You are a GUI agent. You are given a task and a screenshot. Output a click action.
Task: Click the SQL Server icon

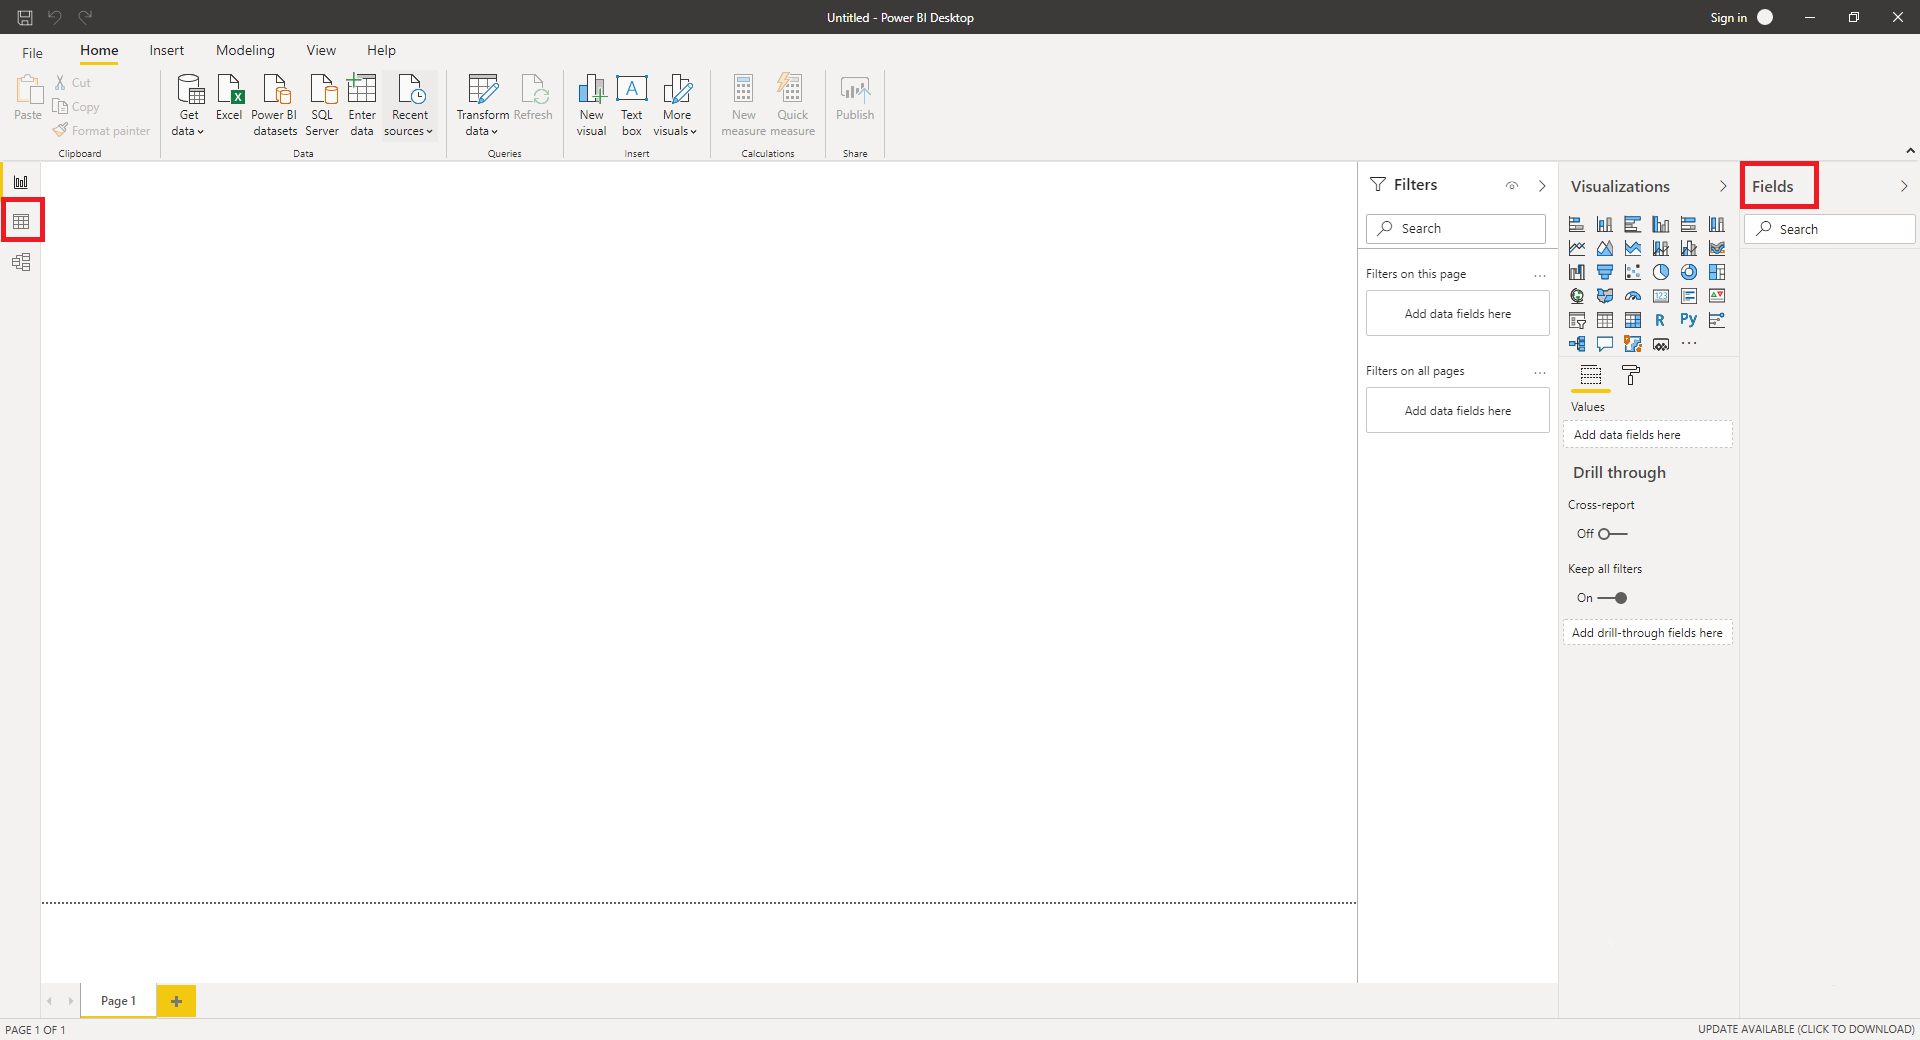(322, 104)
